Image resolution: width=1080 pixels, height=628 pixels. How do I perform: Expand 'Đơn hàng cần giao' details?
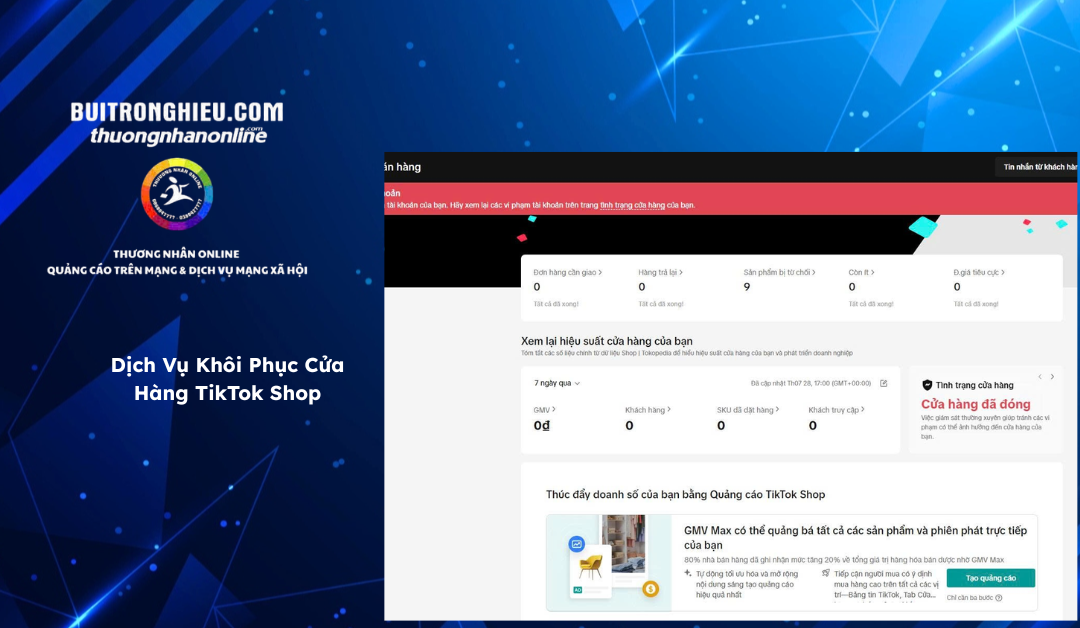point(568,273)
